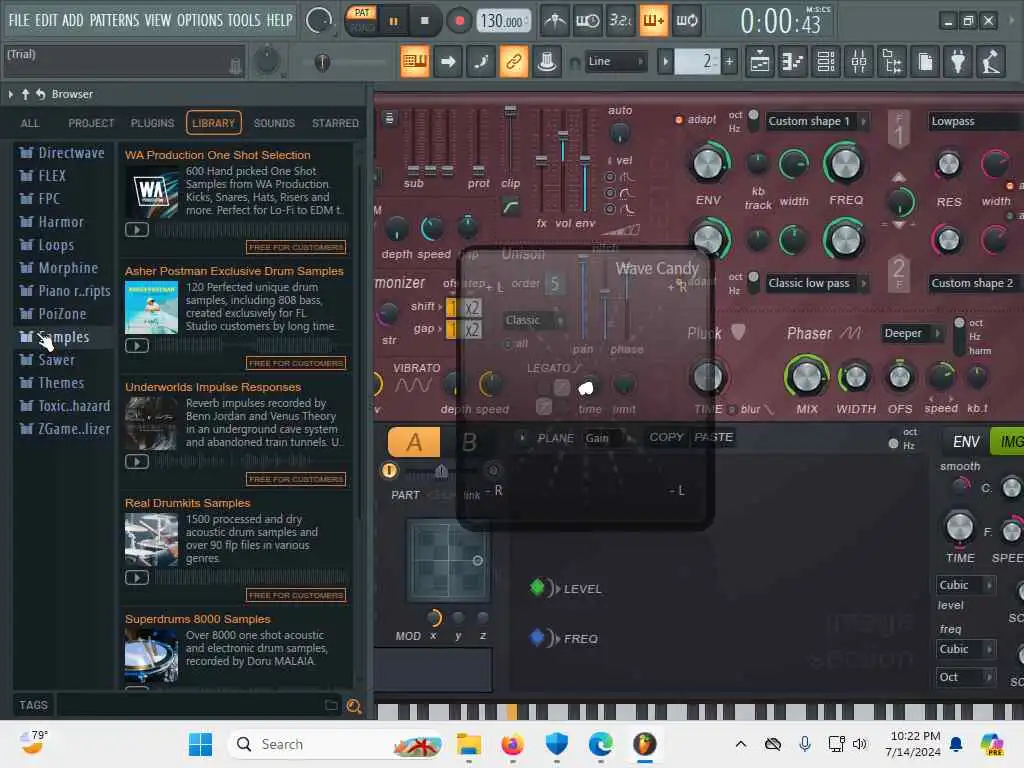Open the Piano roll icon
The height and width of the screenshot is (768, 1024).
792,62
